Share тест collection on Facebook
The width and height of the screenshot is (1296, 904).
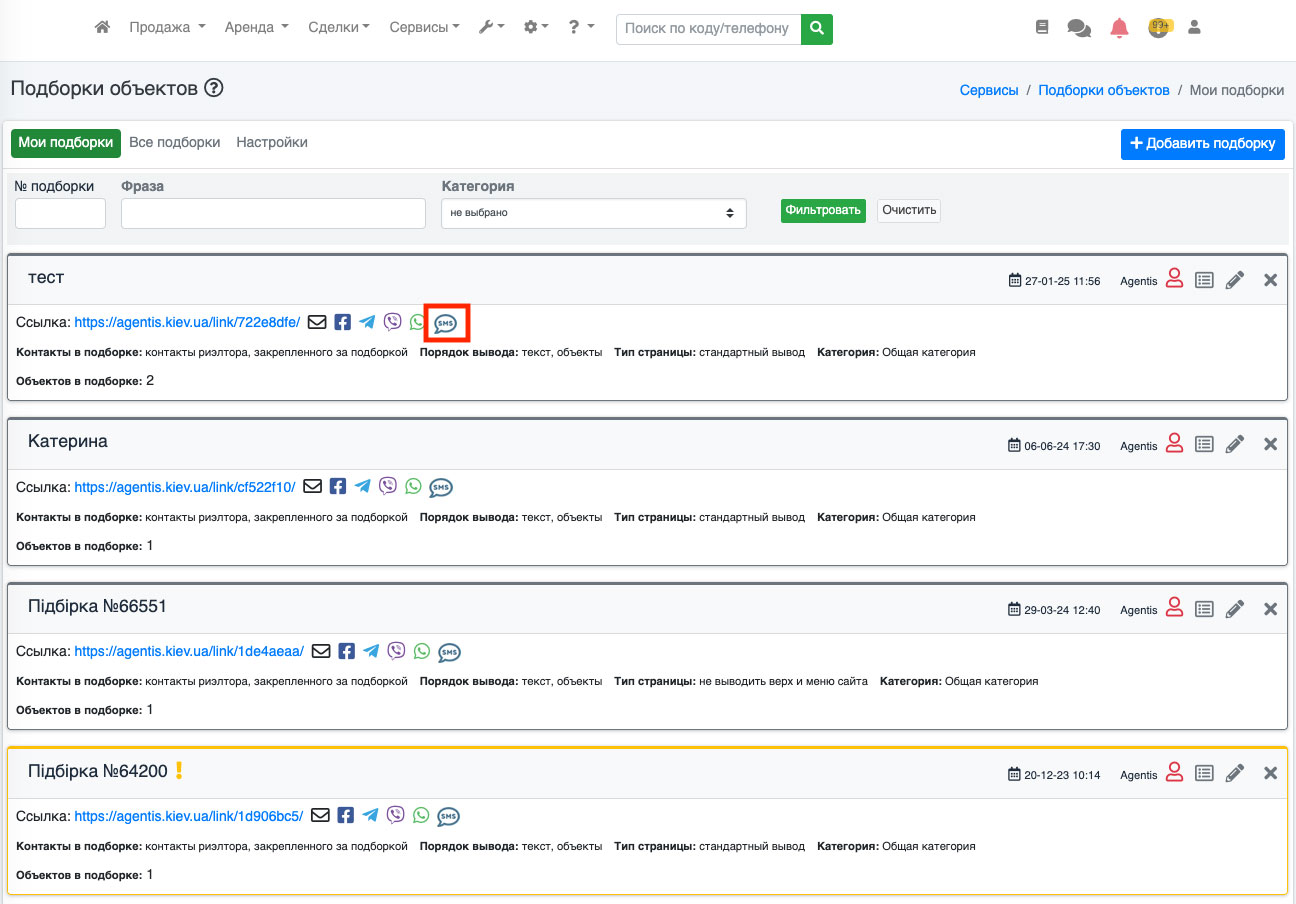(x=342, y=322)
